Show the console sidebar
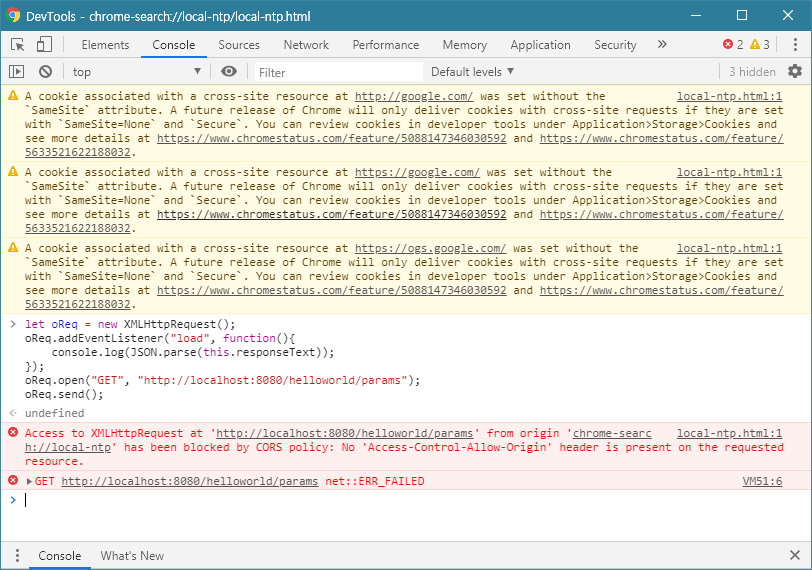The height and width of the screenshot is (570, 812). [17, 71]
